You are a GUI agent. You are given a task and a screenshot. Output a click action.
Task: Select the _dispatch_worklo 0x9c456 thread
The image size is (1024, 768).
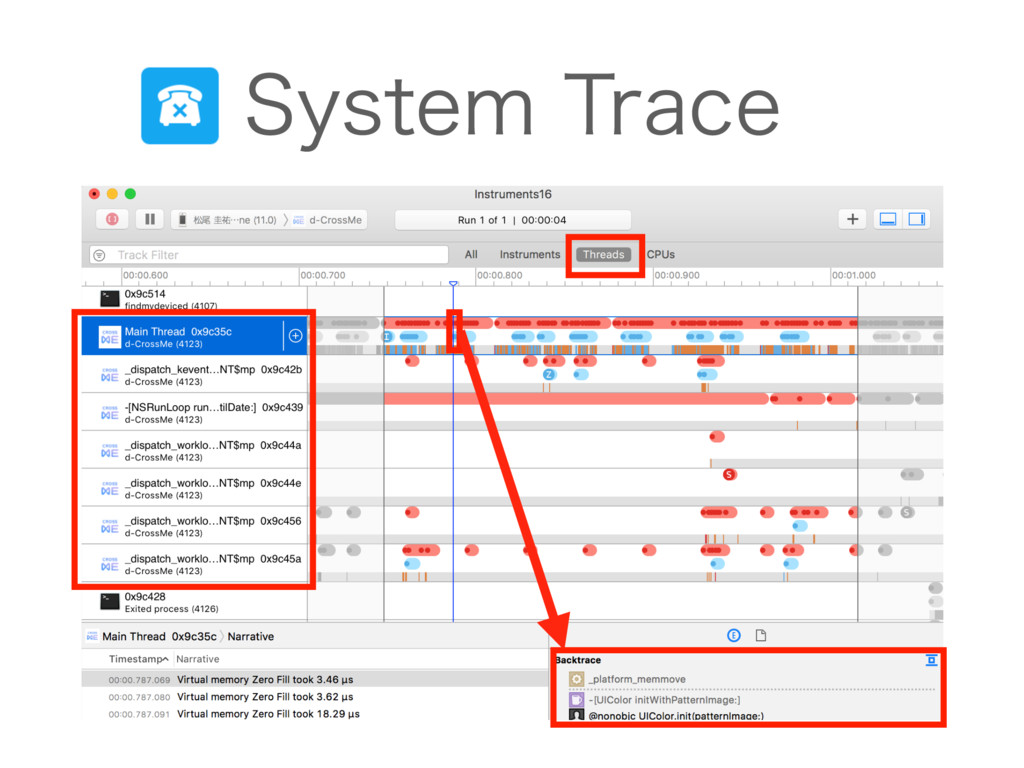pos(195,526)
